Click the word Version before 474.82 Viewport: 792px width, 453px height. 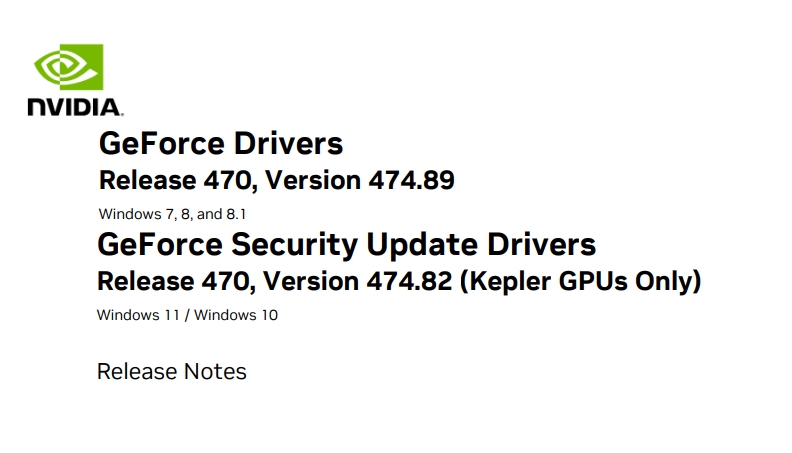(x=310, y=281)
